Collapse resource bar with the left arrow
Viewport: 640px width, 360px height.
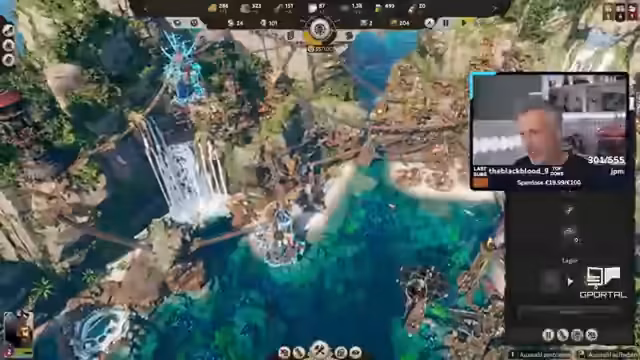(x=144, y=9)
